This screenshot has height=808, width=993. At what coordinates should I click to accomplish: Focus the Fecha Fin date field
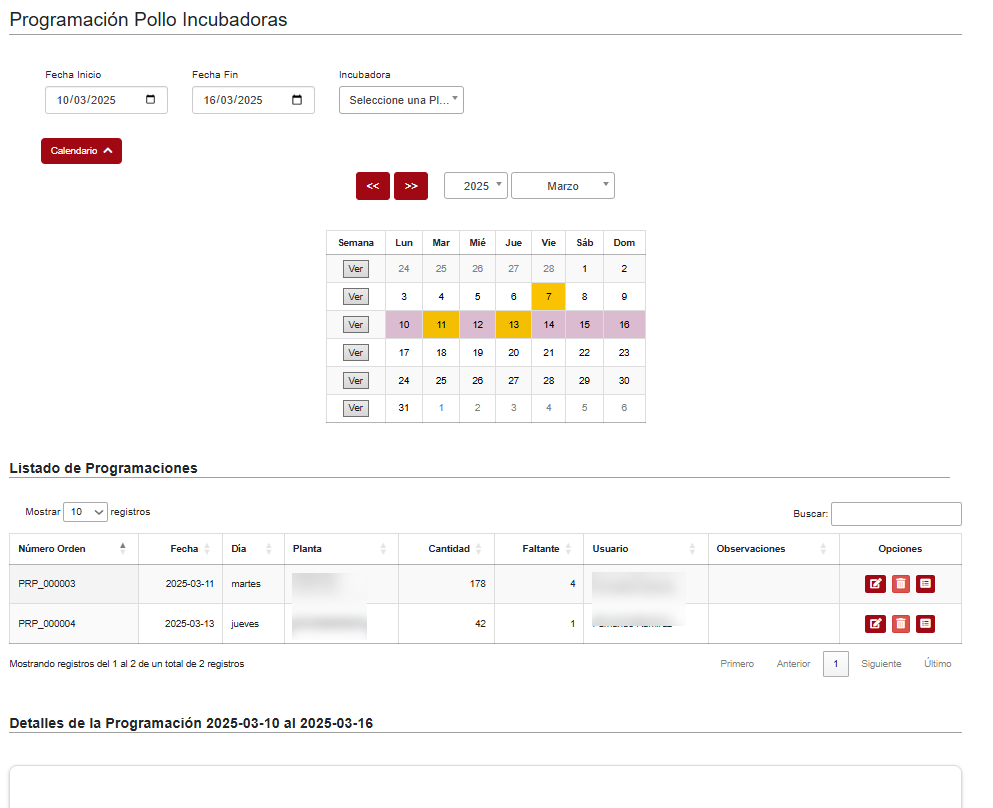pyautogui.click(x=253, y=100)
